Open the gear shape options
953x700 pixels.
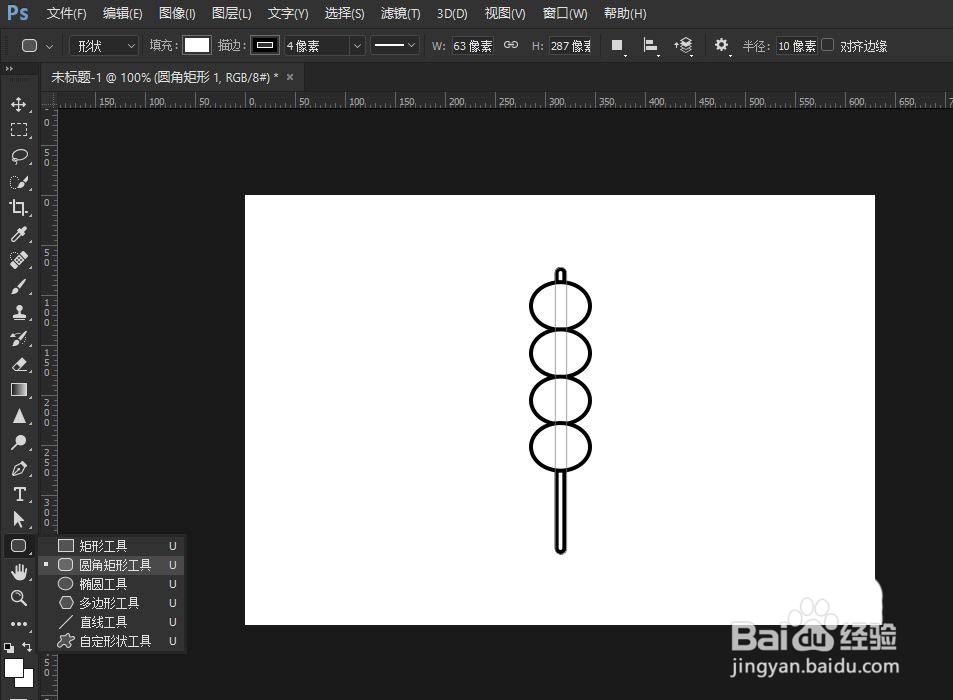point(721,46)
